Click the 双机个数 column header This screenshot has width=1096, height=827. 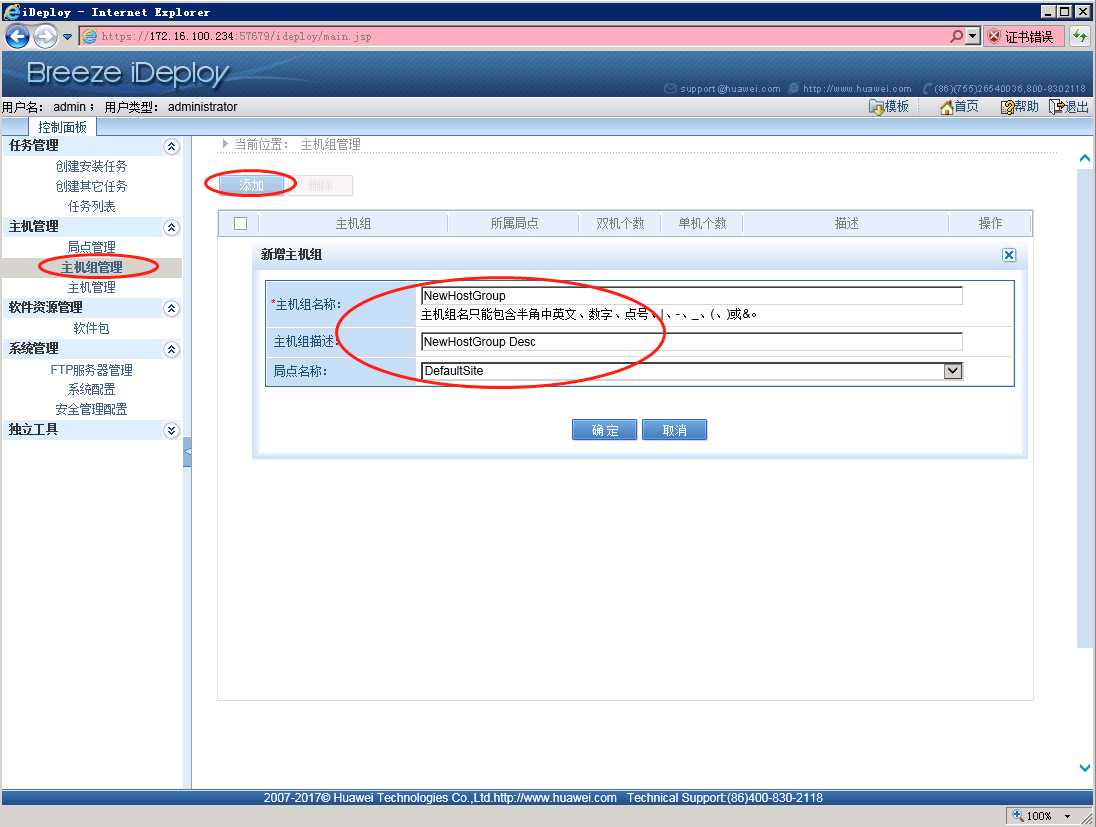tap(620, 224)
